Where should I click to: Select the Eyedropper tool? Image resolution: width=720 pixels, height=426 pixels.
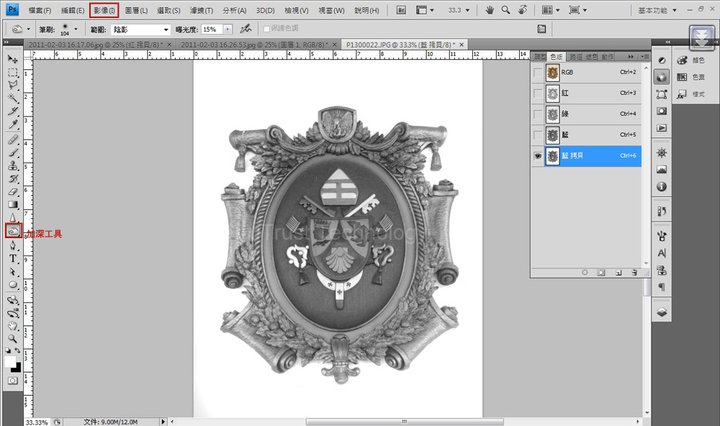(13, 124)
